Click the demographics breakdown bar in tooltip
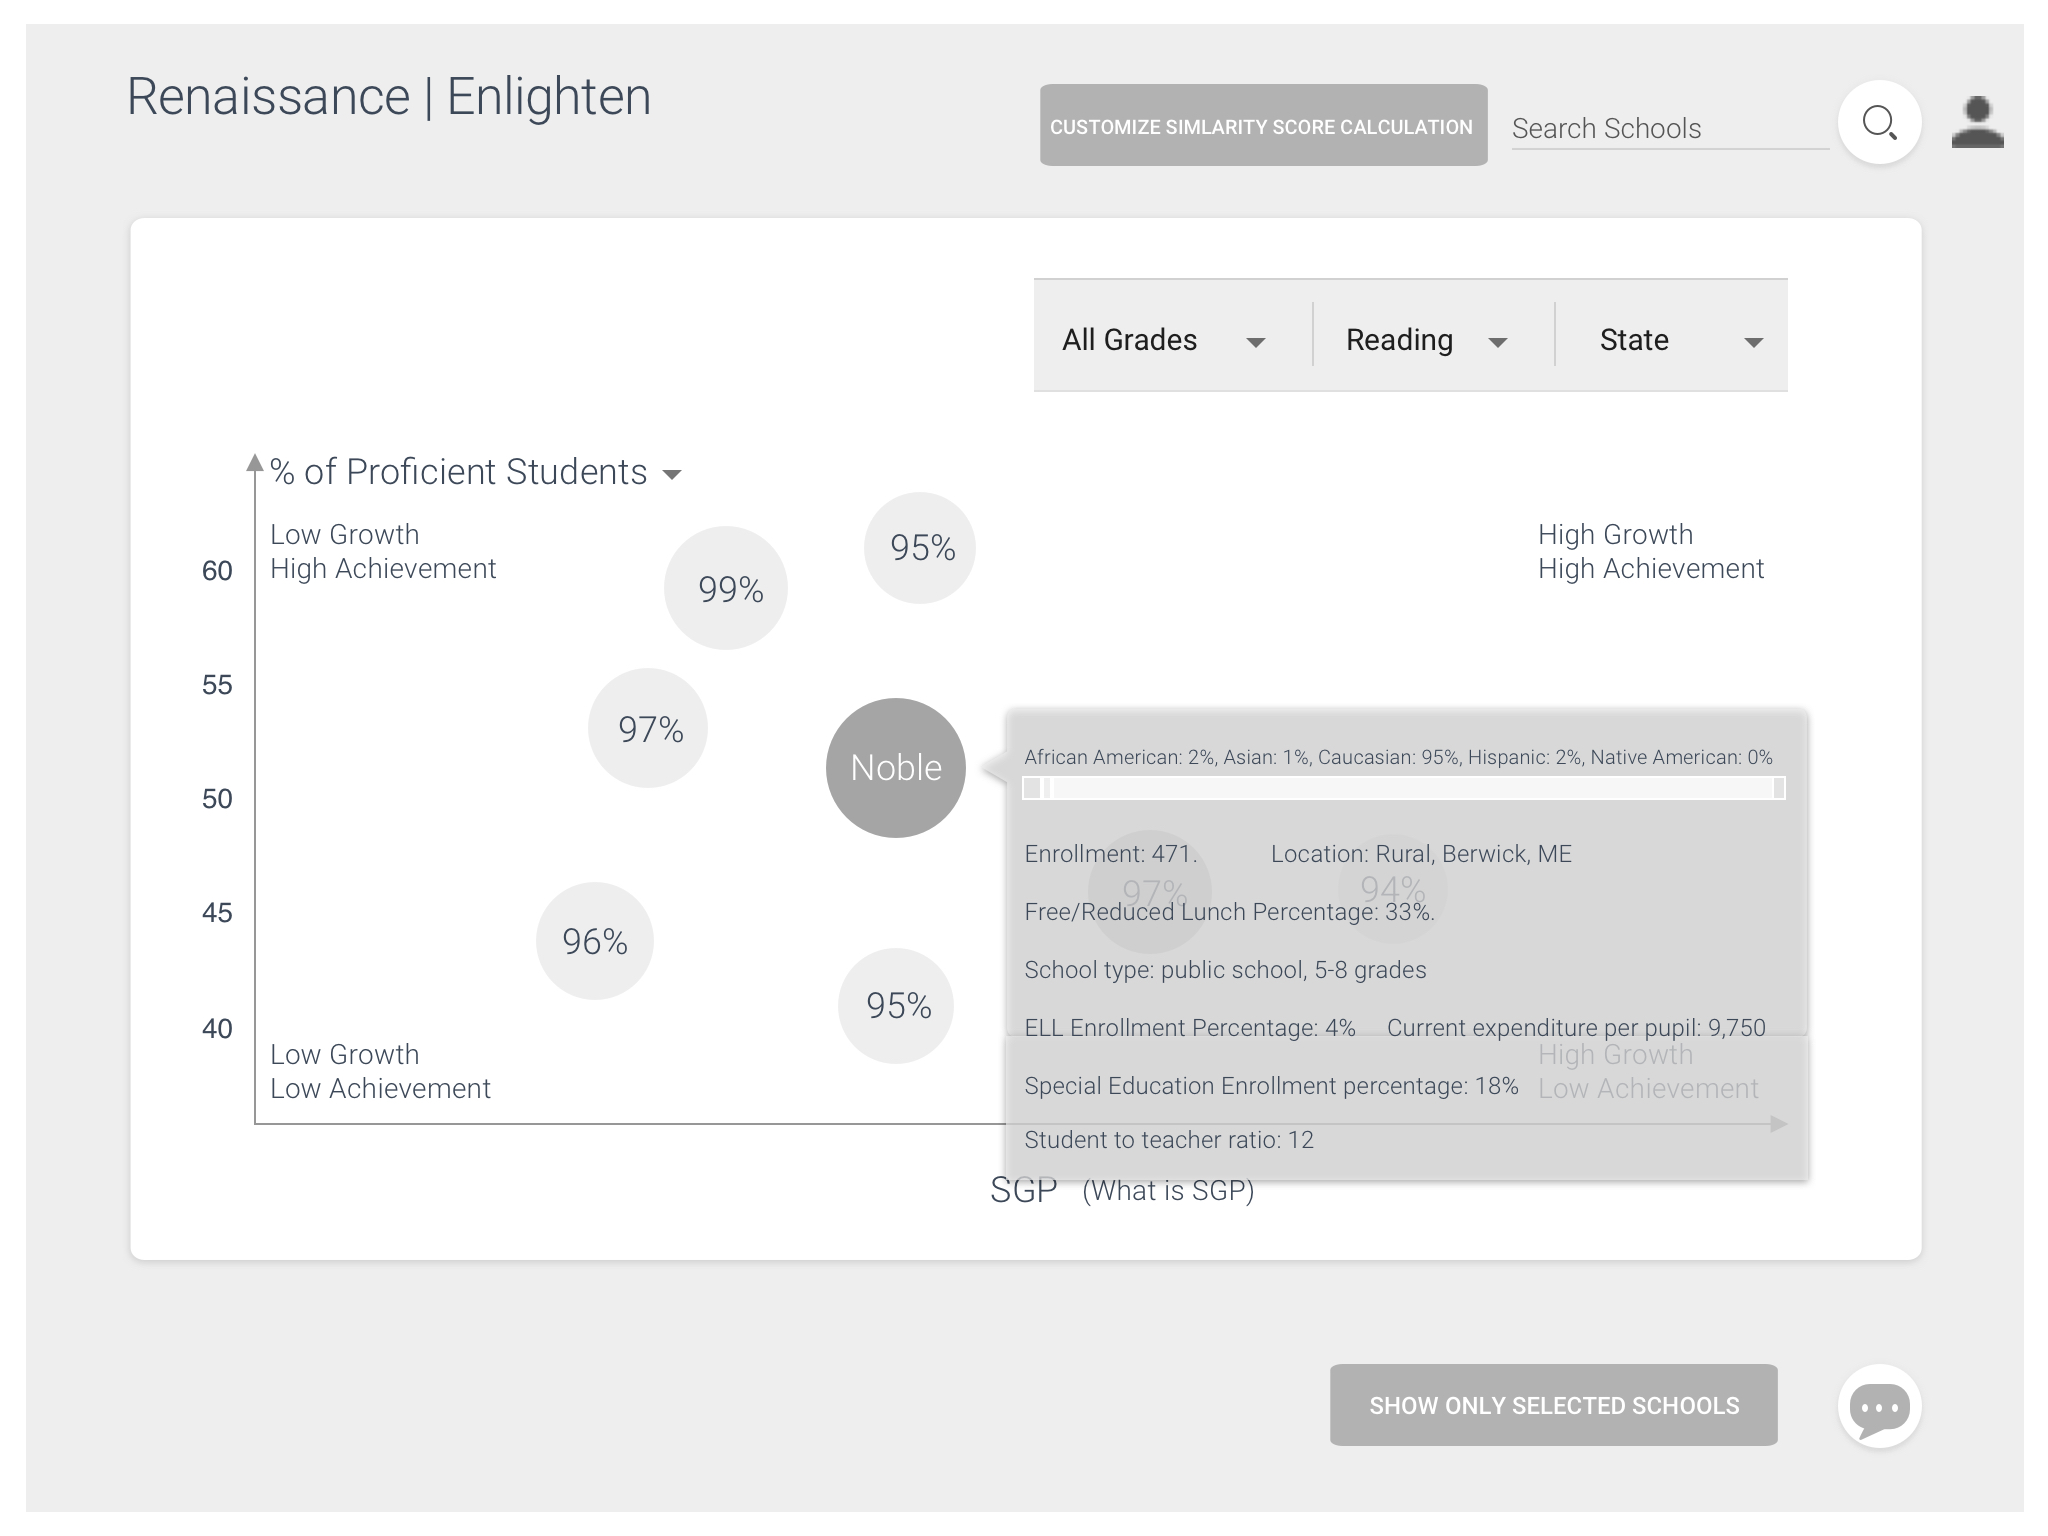Image resolution: width=2048 pixels, height=1536 pixels. pyautogui.click(x=1403, y=788)
